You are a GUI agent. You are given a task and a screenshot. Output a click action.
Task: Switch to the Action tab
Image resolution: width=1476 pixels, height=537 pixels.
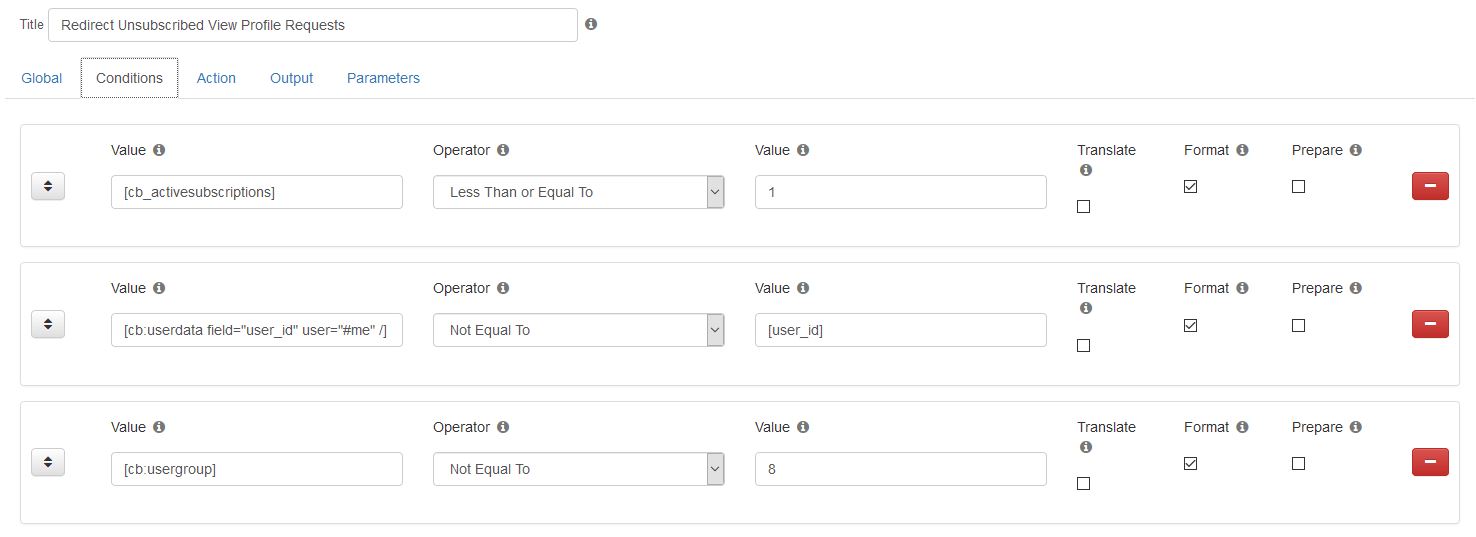point(216,78)
